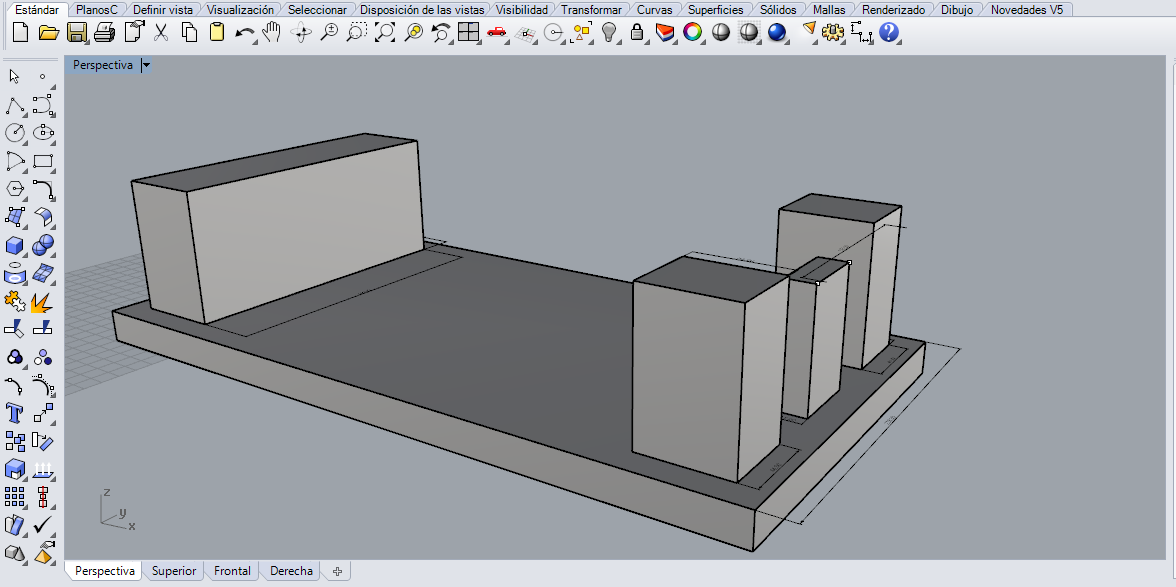Expand the Perspectiva viewport dropdown arrow

tap(147, 65)
